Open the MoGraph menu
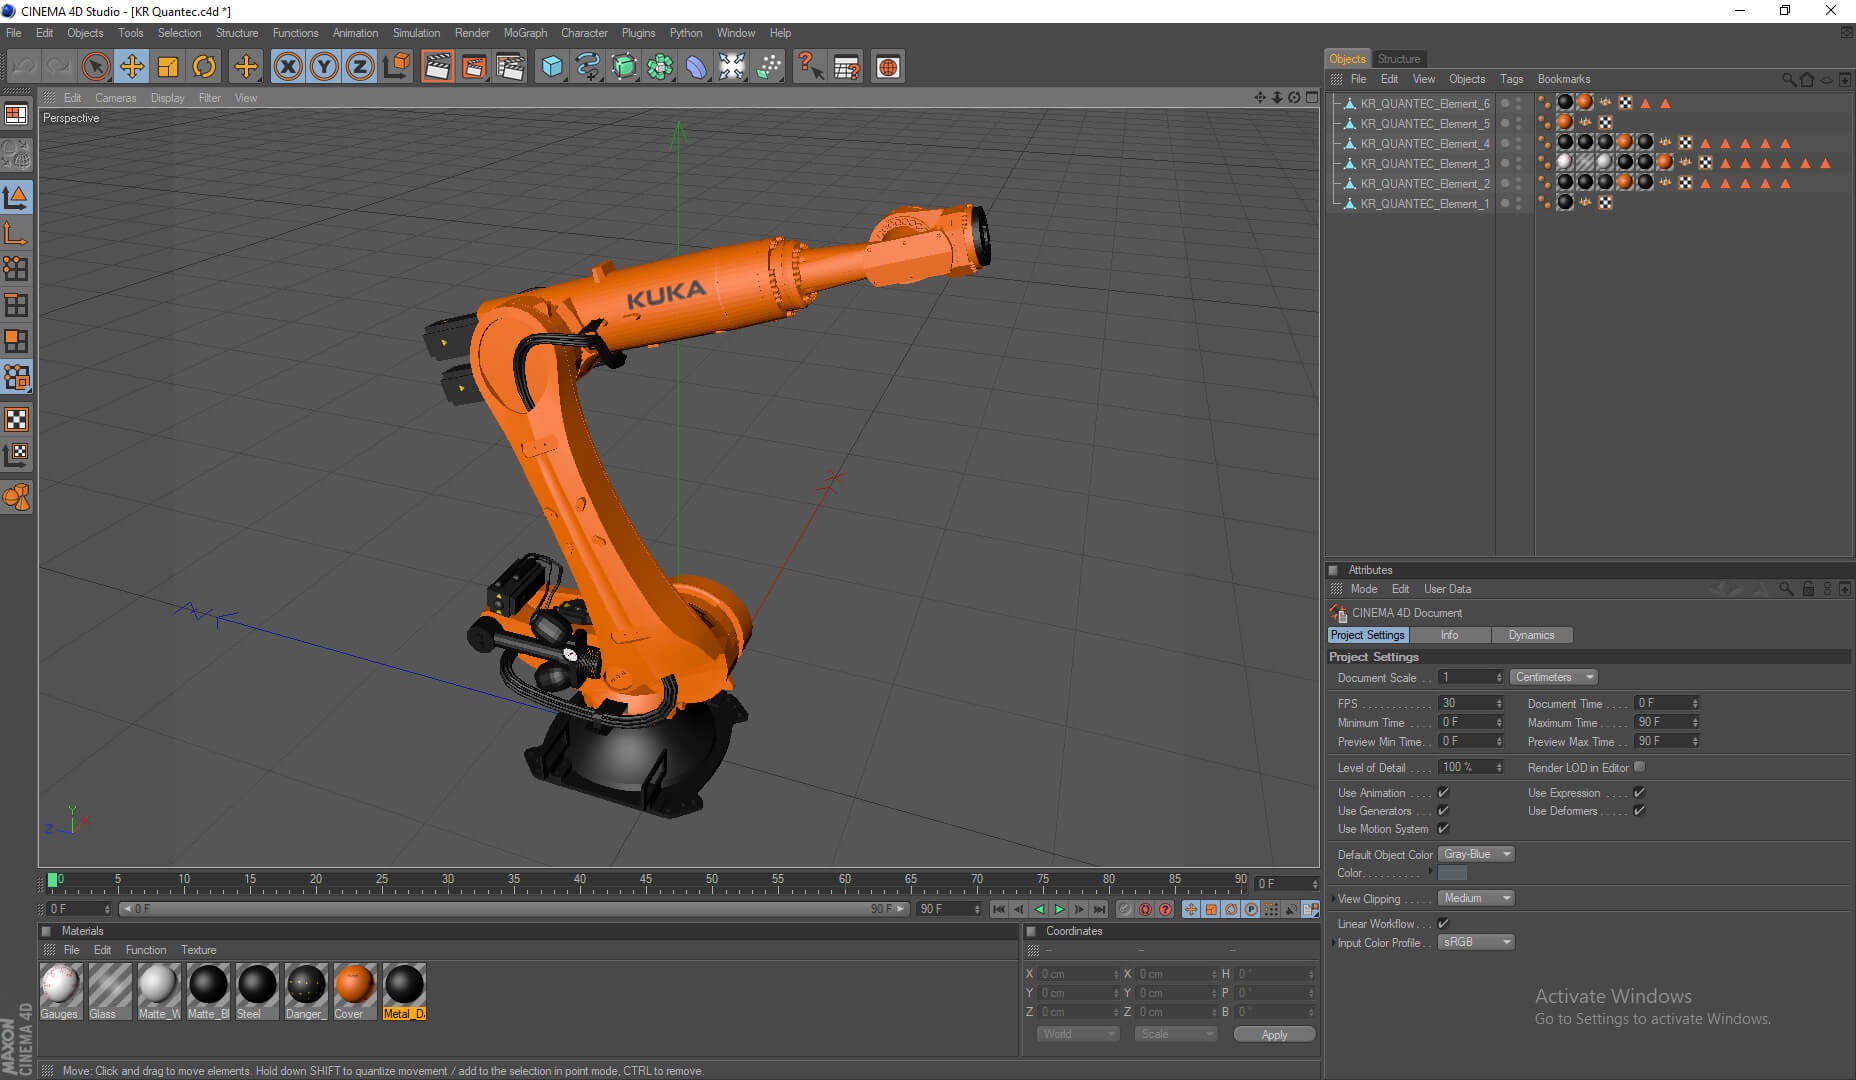 point(525,33)
